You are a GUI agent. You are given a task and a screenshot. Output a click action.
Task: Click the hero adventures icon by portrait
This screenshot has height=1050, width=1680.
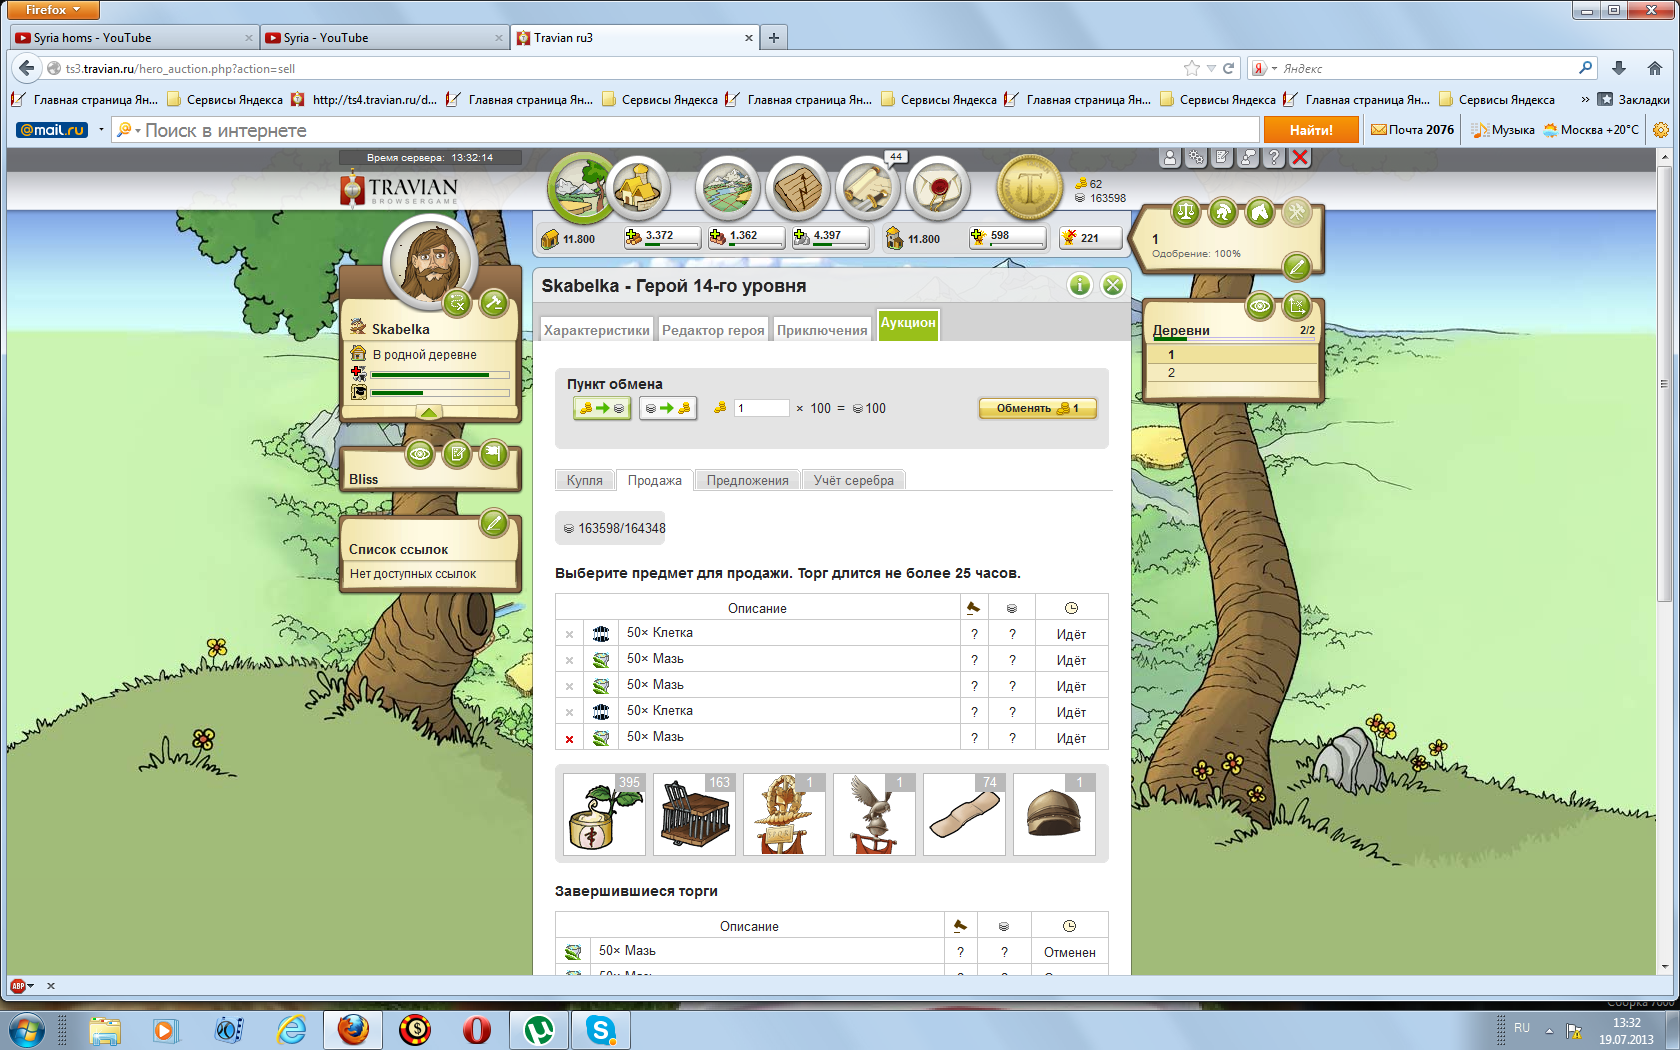pos(457,302)
